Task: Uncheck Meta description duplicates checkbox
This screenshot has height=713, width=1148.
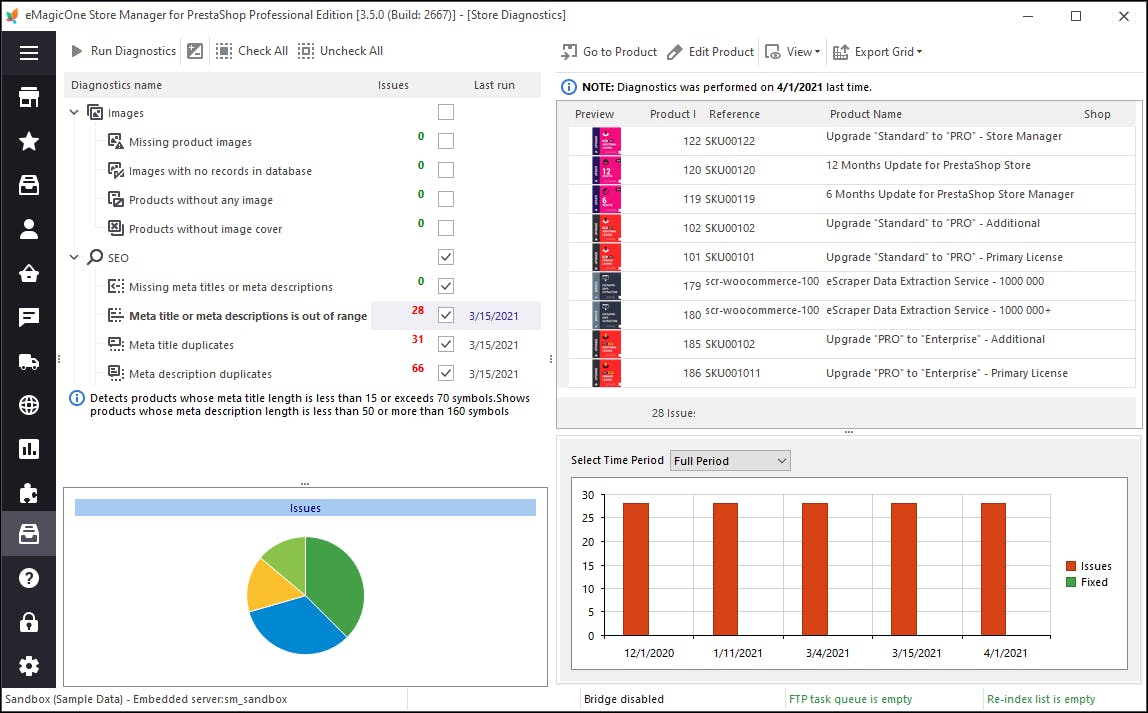Action: click(446, 373)
